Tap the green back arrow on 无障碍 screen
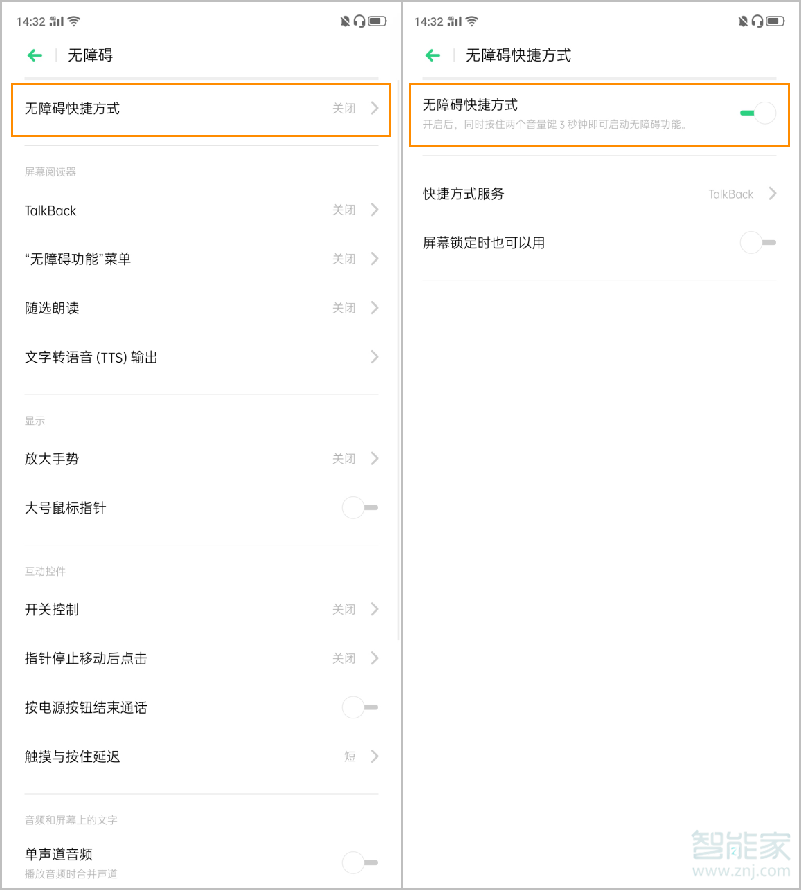The image size is (801, 890). tap(35, 56)
